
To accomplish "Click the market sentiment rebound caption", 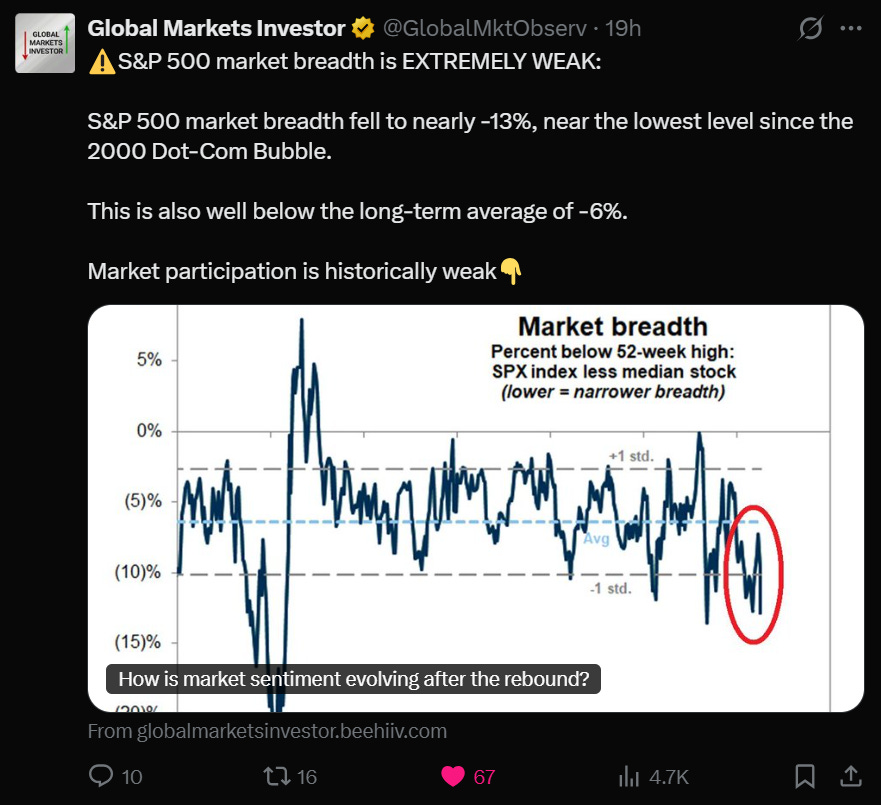I will coord(353,679).
